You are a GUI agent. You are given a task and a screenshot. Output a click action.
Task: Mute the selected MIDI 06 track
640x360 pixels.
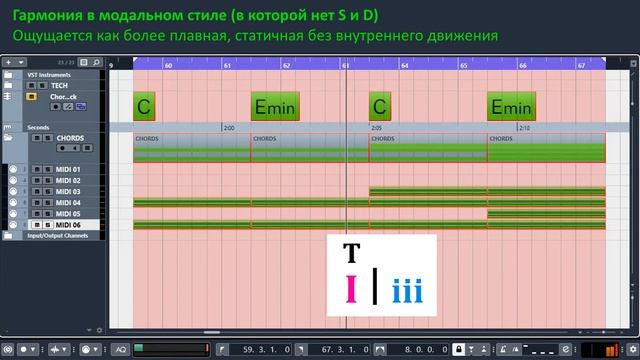(x=37, y=224)
